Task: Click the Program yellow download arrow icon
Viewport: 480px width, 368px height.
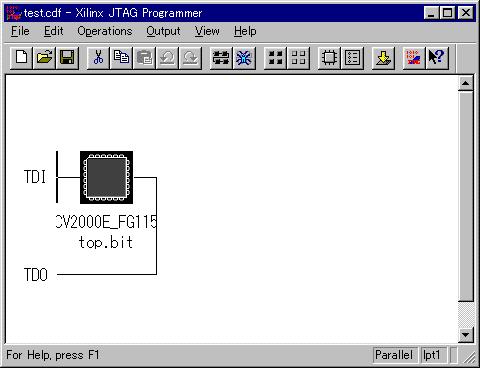Action: coord(383,58)
